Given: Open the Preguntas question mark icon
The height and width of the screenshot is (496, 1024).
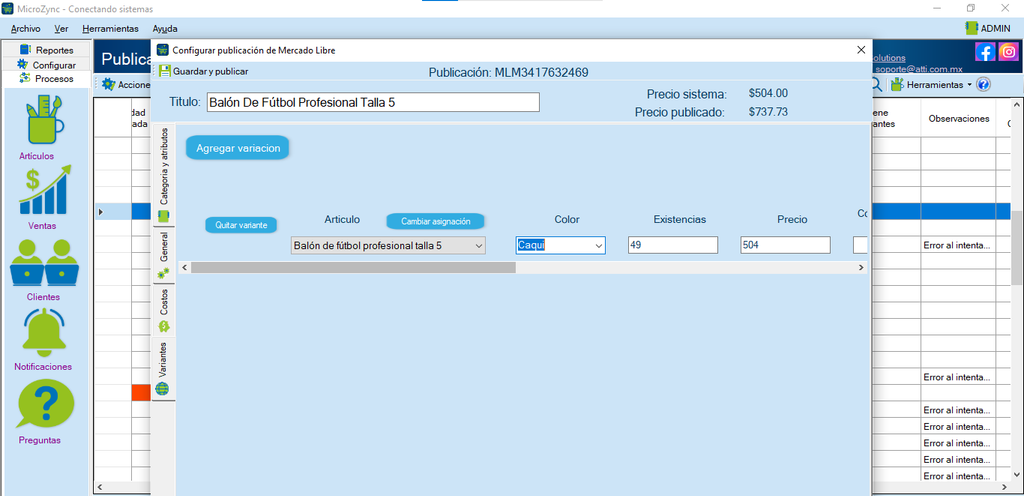Looking at the screenshot, I should click(x=45, y=403).
